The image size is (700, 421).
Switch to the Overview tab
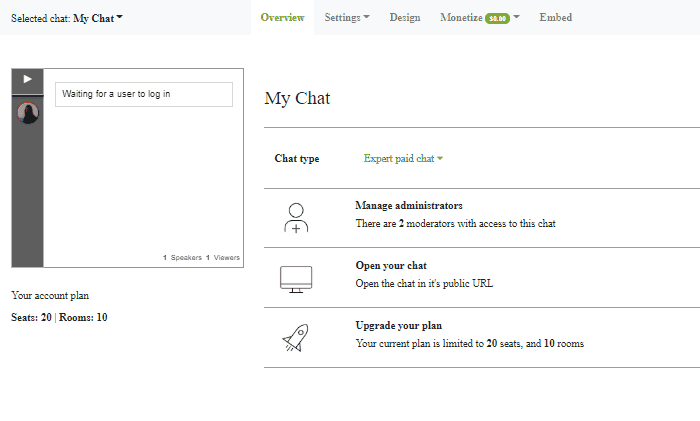pos(282,18)
